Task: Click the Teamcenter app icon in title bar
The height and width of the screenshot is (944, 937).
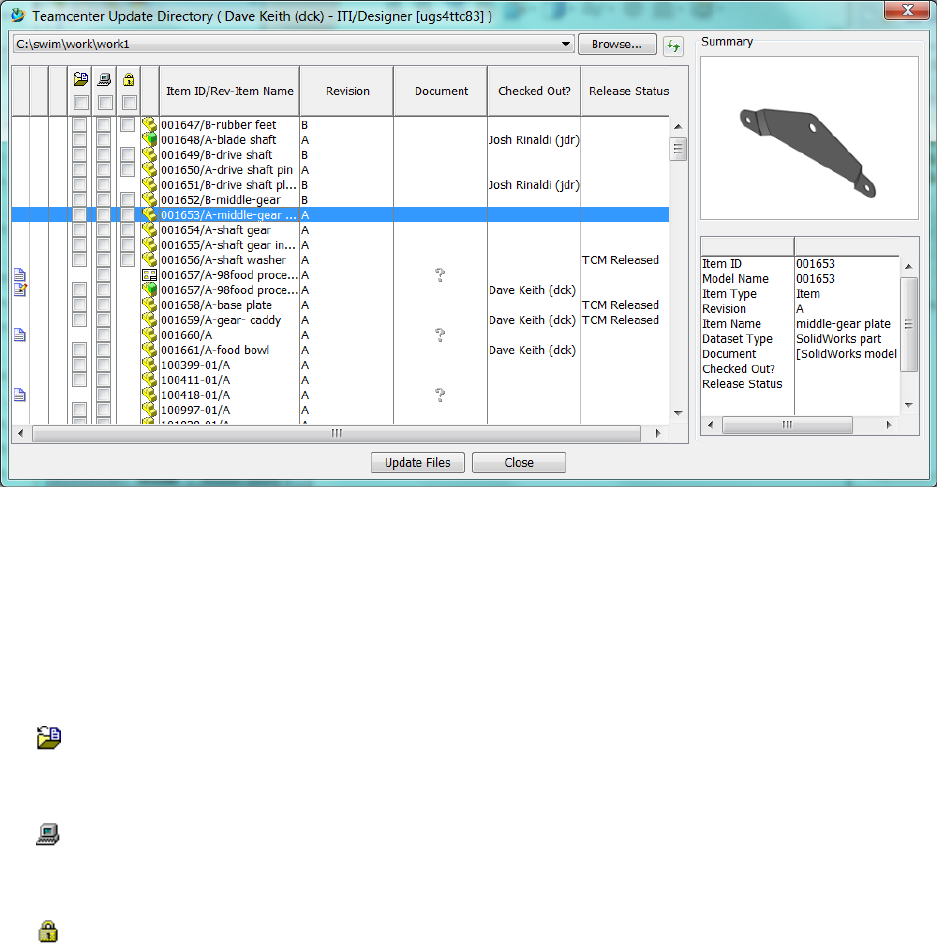Action: click(x=18, y=16)
